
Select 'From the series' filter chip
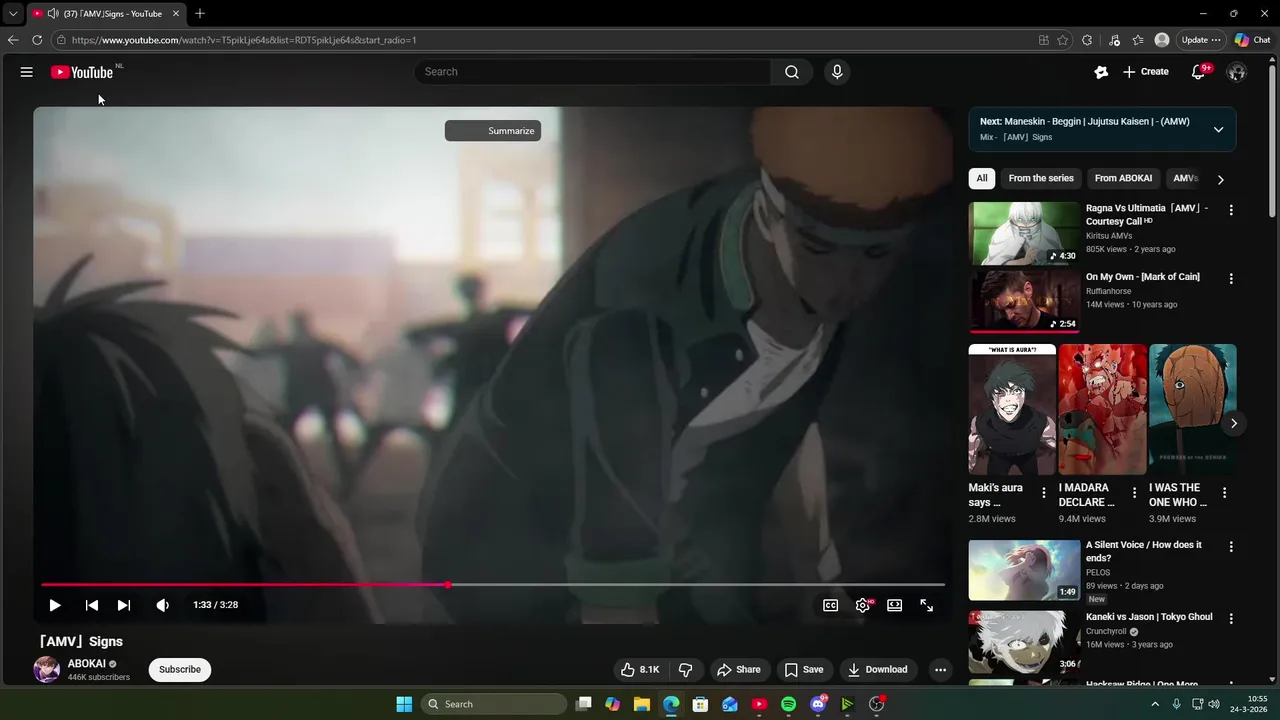coord(1041,178)
